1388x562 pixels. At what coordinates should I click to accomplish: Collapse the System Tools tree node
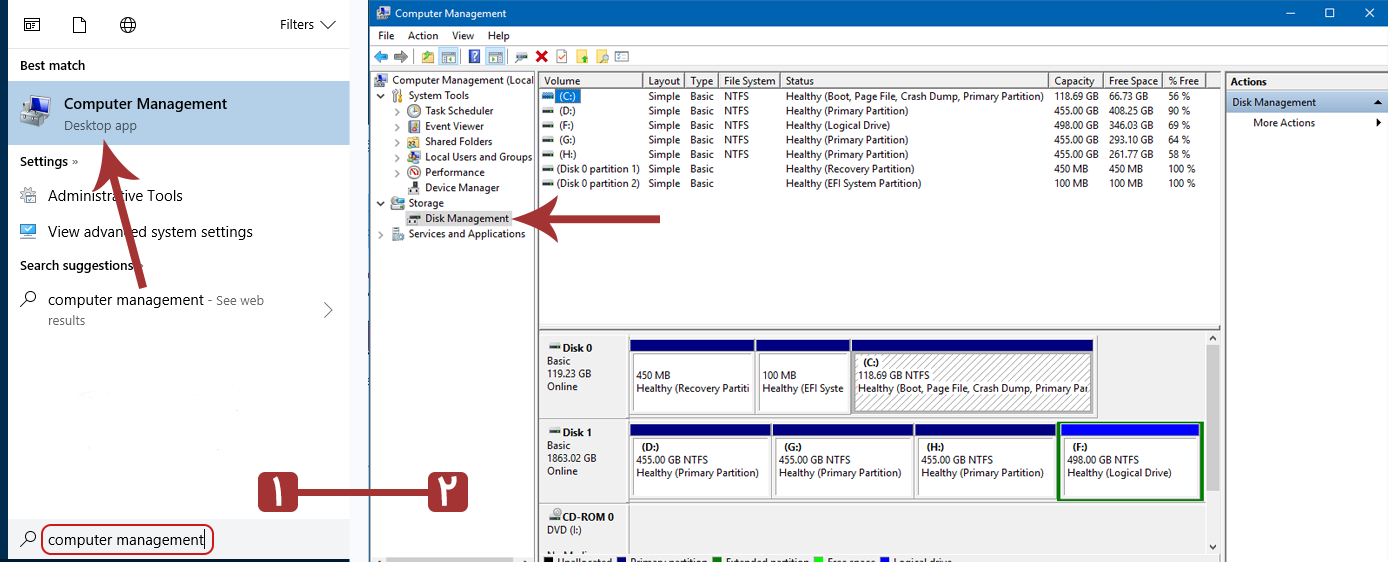pos(381,96)
